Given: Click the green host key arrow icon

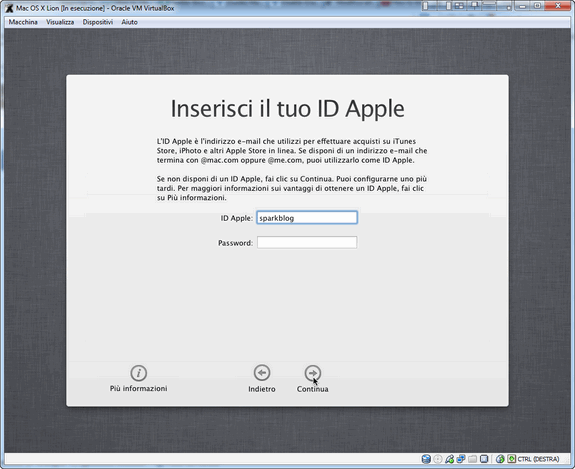Looking at the screenshot, I should [512, 459].
